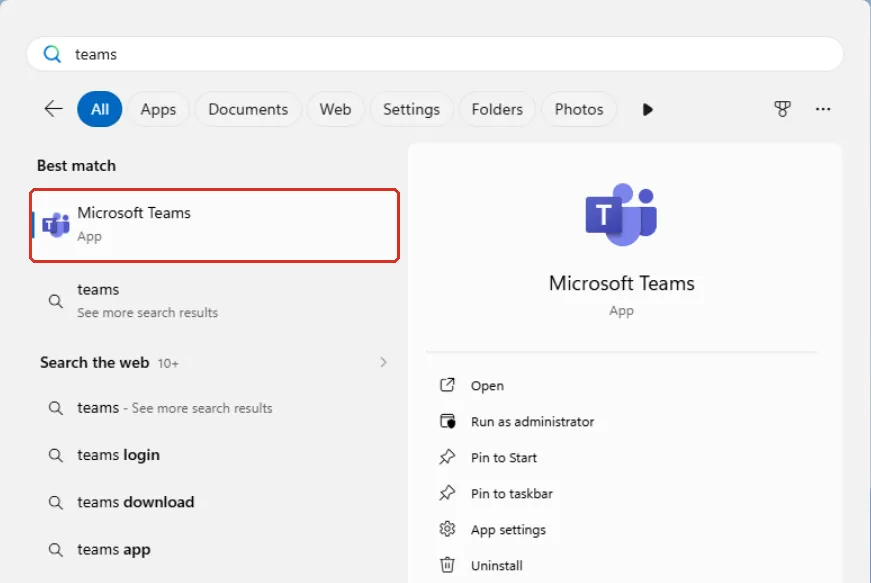Image resolution: width=871 pixels, height=583 pixels.
Task: Choose Pin to taskbar
Action: [622, 494]
